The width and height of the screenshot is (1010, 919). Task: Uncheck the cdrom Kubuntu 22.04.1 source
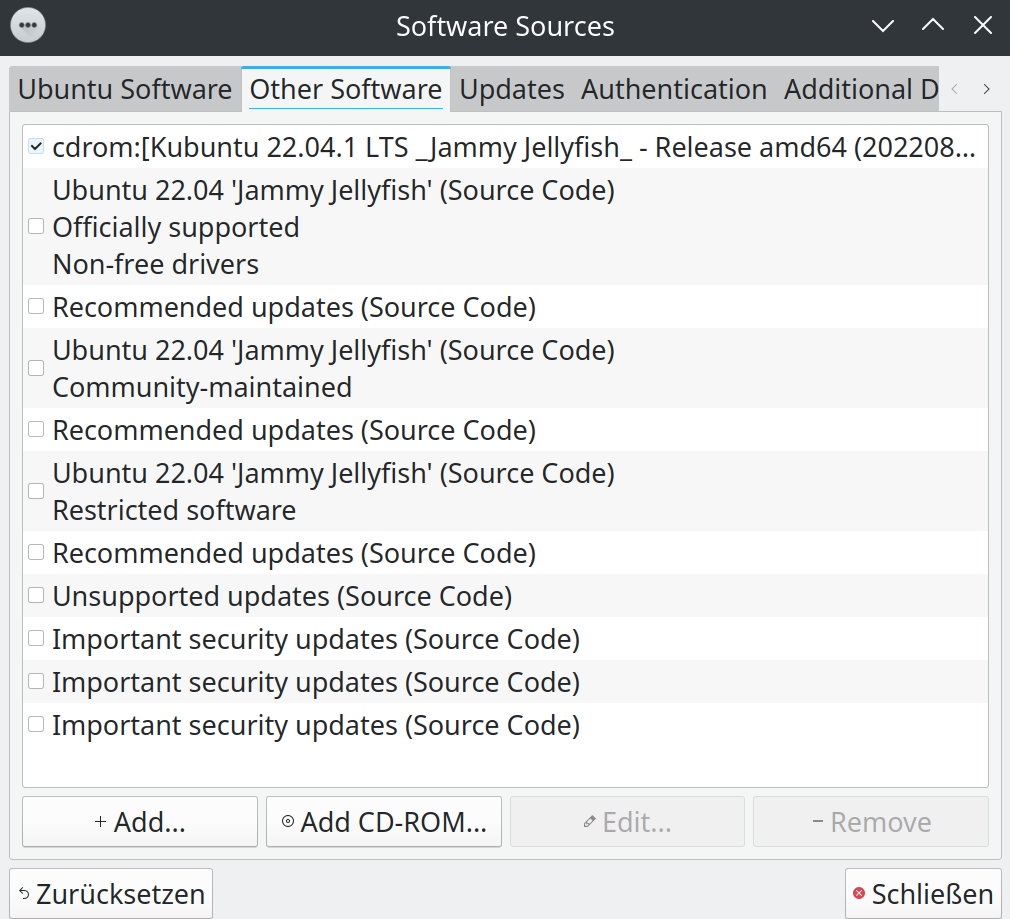(36, 147)
